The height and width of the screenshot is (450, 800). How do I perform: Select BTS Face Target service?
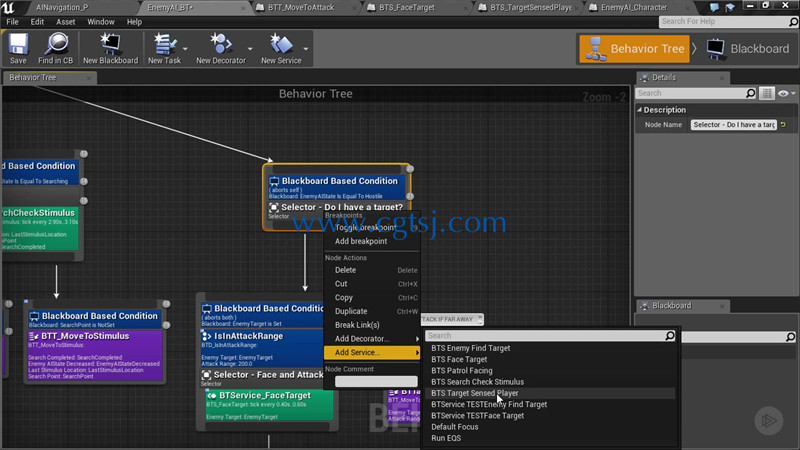click(550, 360)
